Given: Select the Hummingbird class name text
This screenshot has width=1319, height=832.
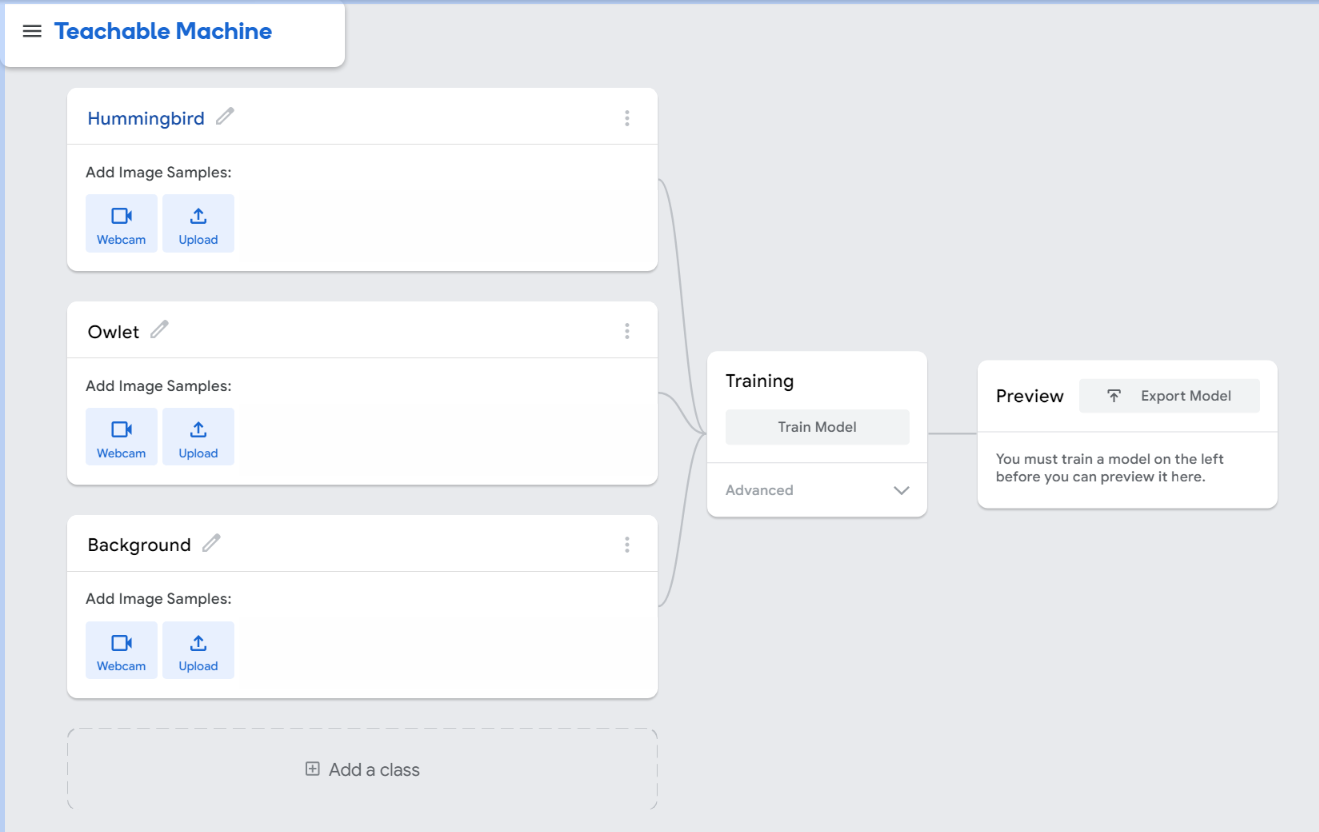Looking at the screenshot, I should tap(146, 118).
